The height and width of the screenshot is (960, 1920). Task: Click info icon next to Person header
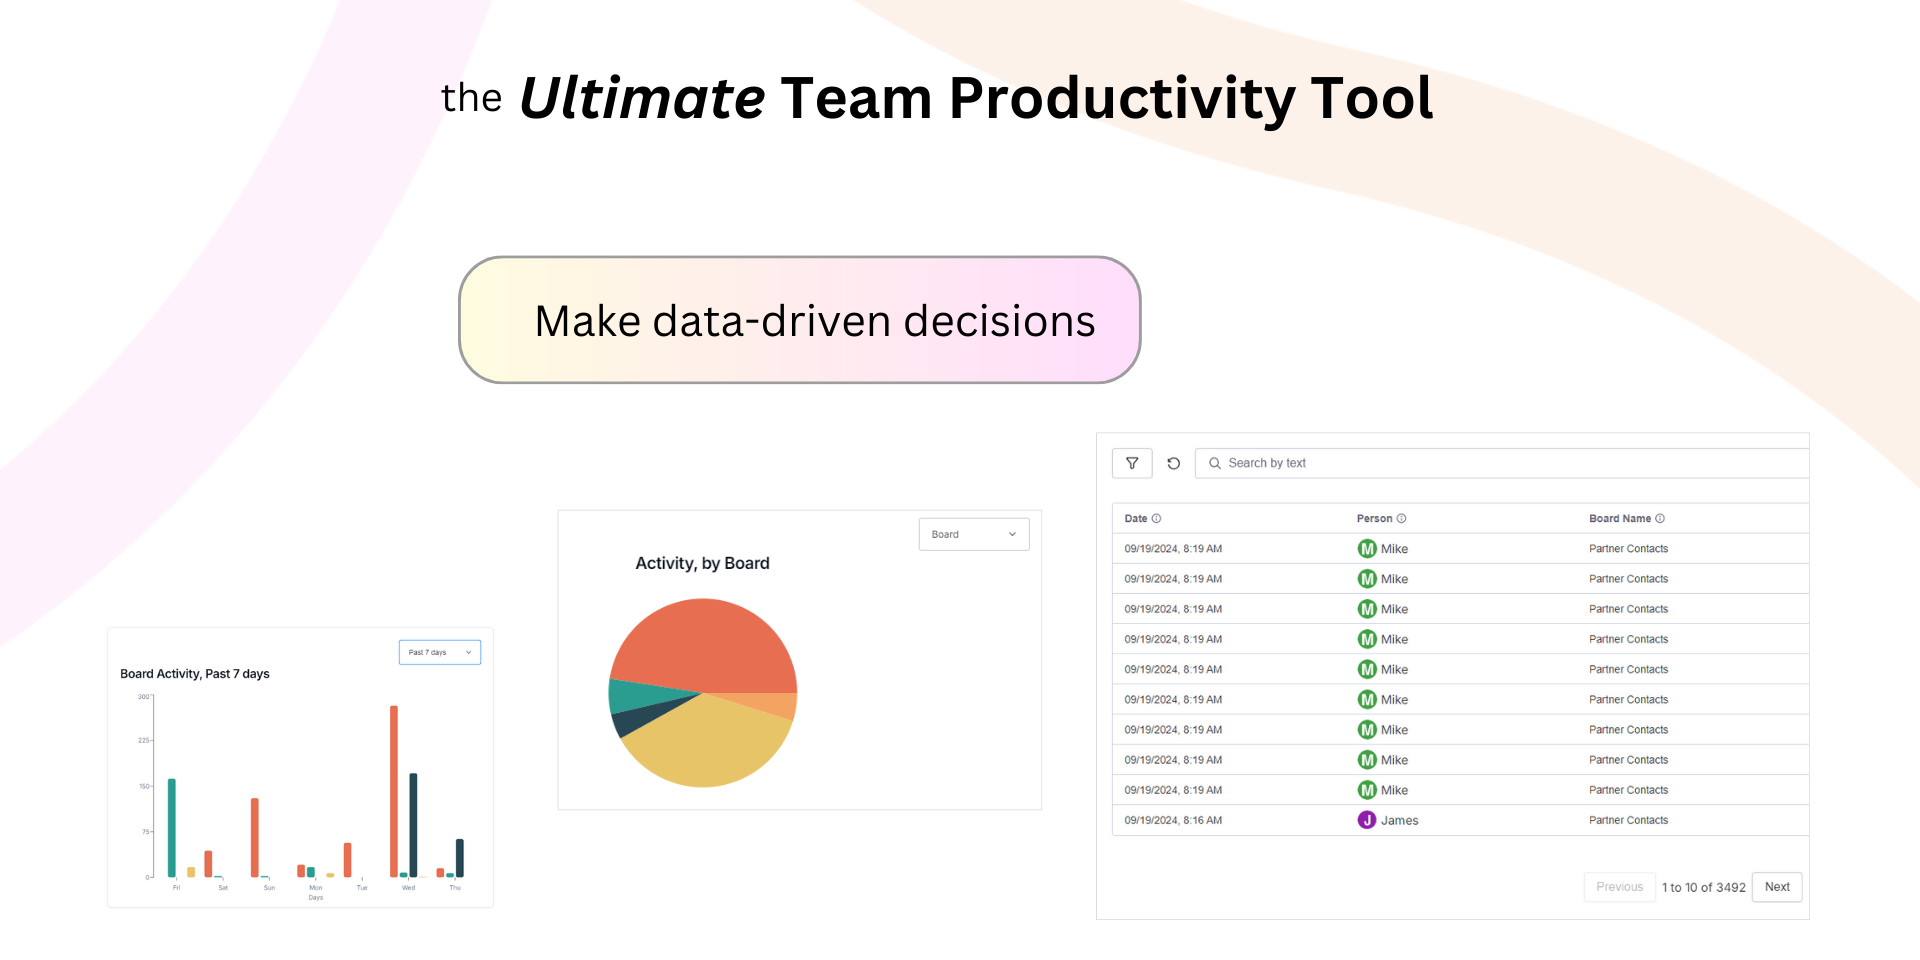[1401, 518]
